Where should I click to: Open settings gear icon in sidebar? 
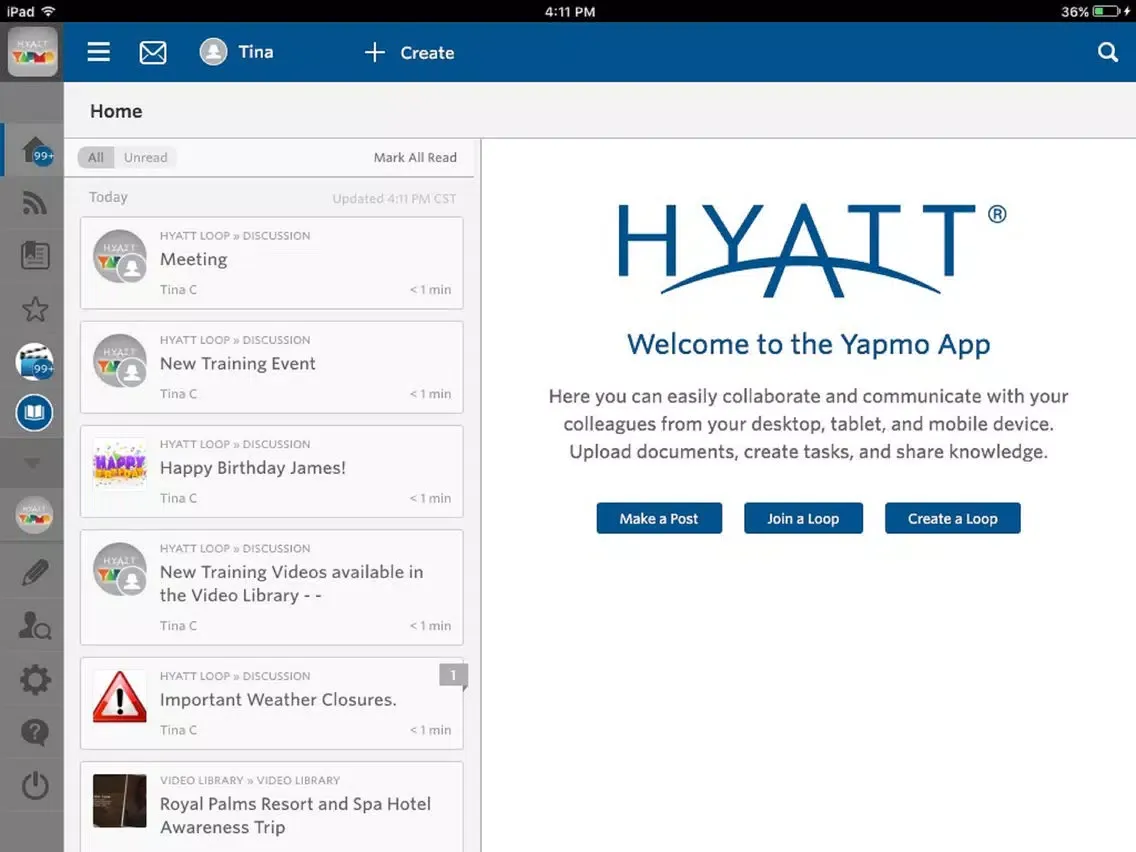coord(35,680)
